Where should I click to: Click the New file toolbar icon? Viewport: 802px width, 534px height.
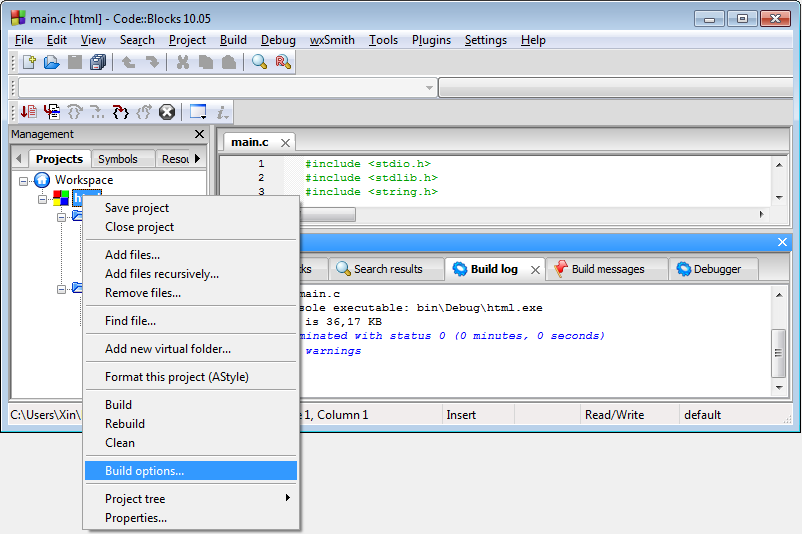pos(29,62)
